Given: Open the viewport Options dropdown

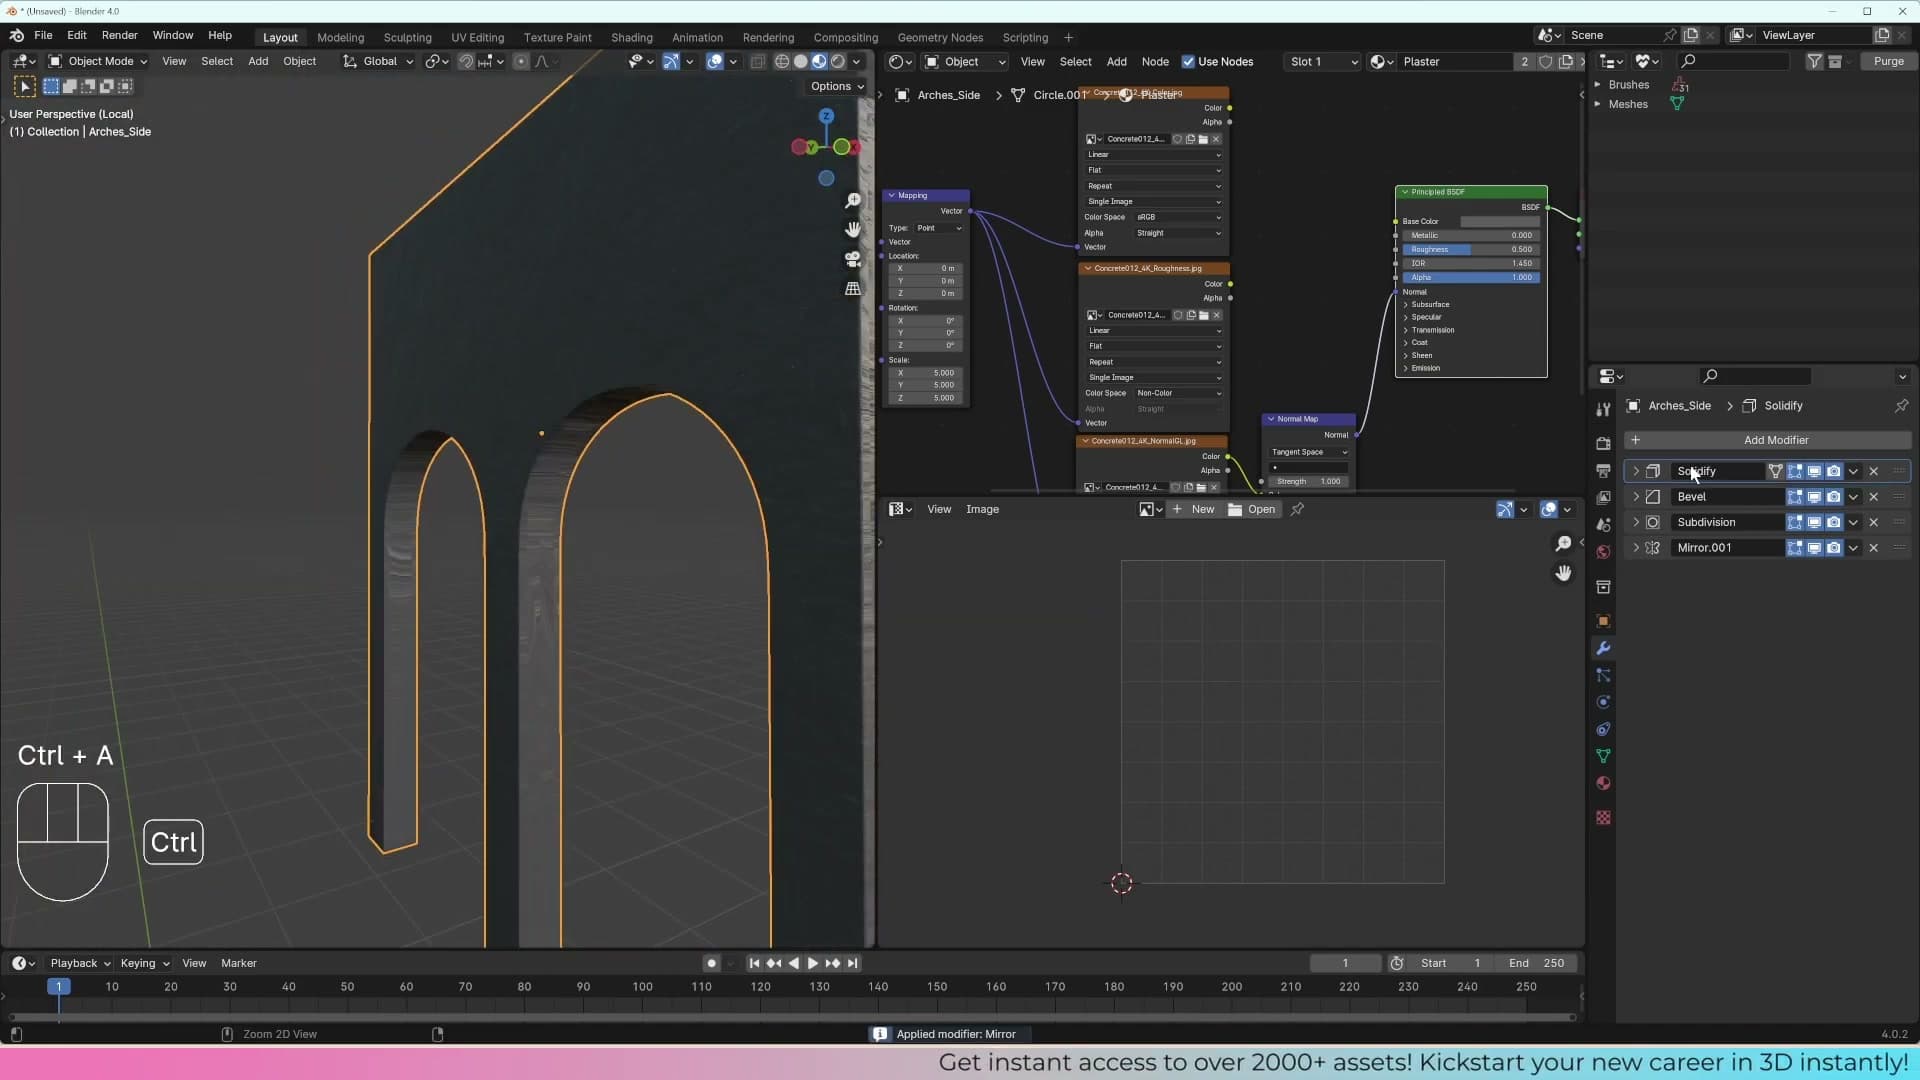Looking at the screenshot, I should coord(837,86).
